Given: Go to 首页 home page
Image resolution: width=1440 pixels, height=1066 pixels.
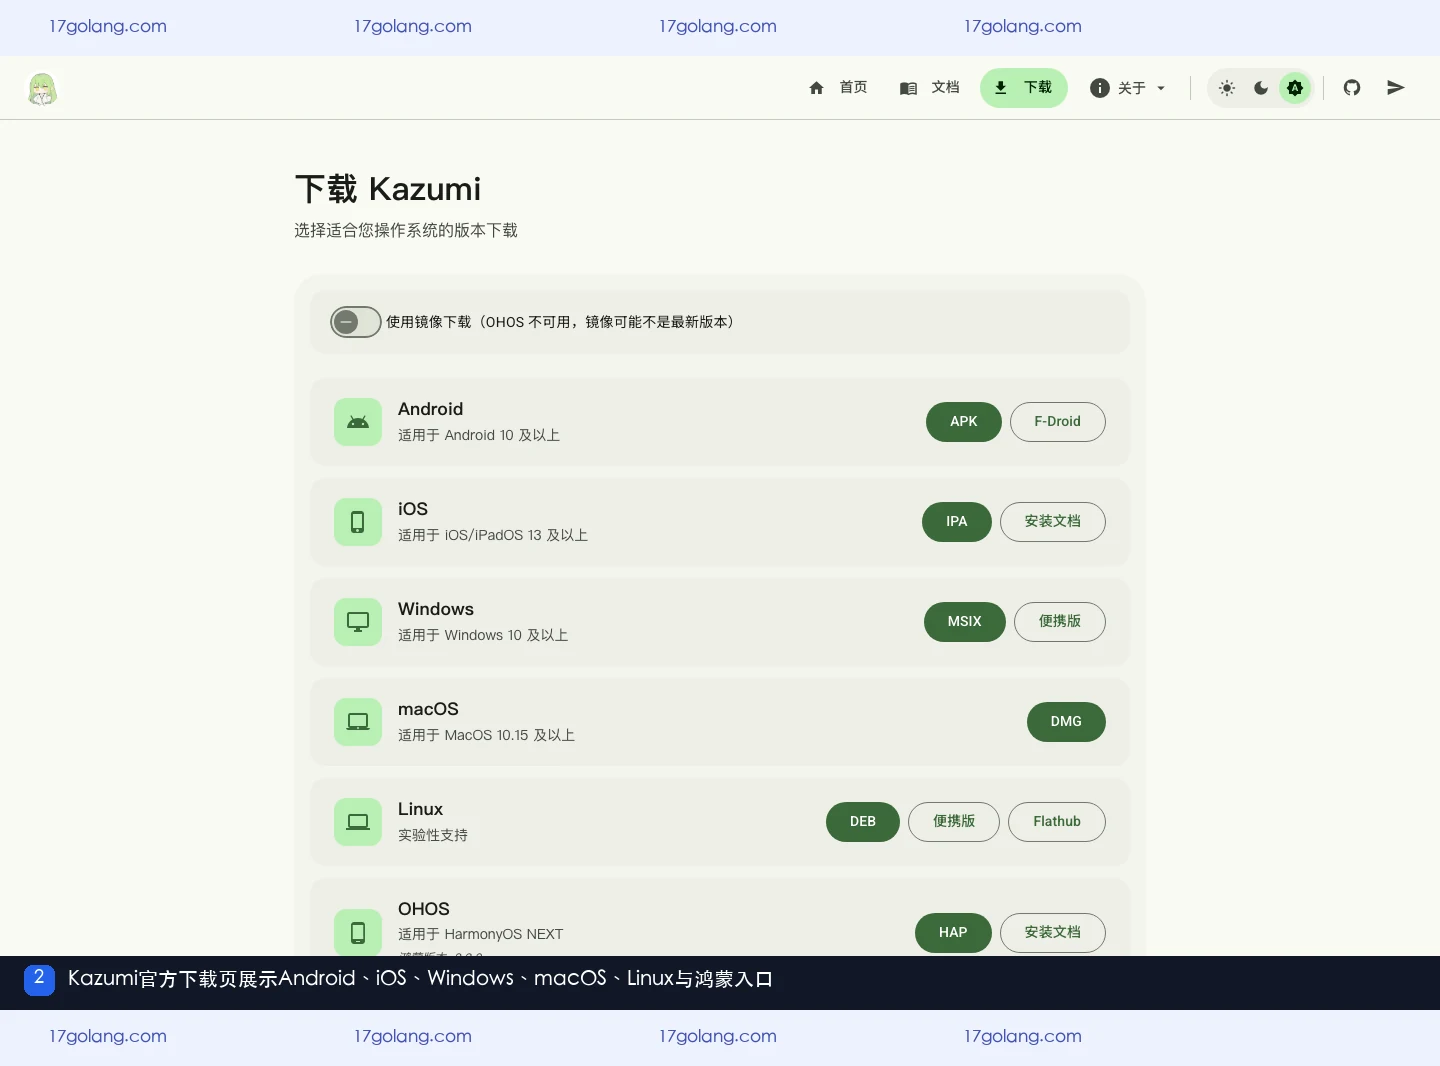Looking at the screenshot, I should pyautogui.click(x=838, y=88).
